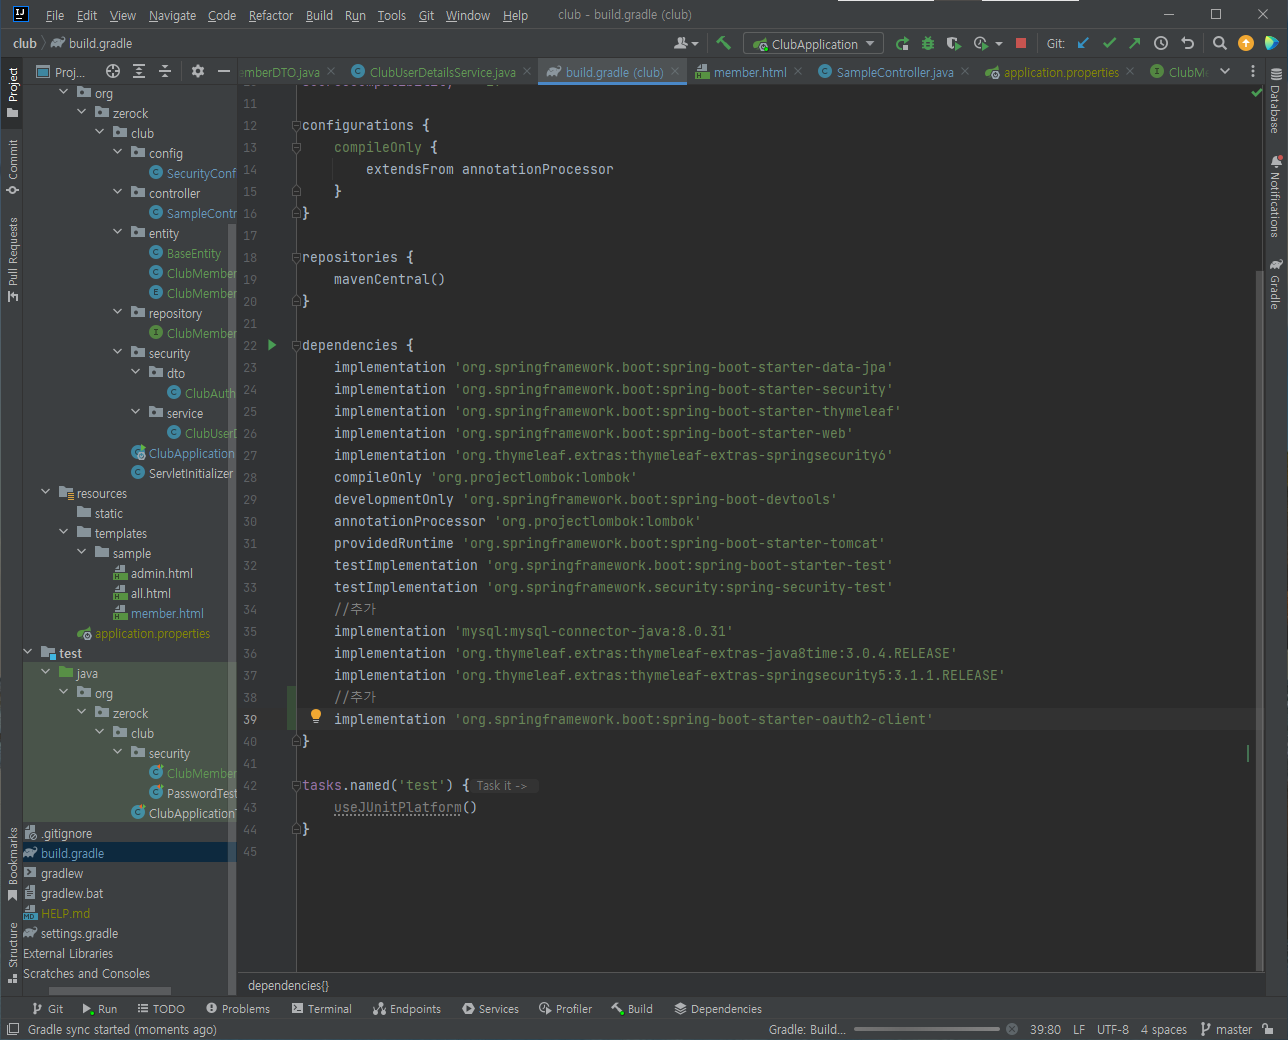Open the Problems tool window
The image size is (1288, 1040).
[x=237, y=1009]
